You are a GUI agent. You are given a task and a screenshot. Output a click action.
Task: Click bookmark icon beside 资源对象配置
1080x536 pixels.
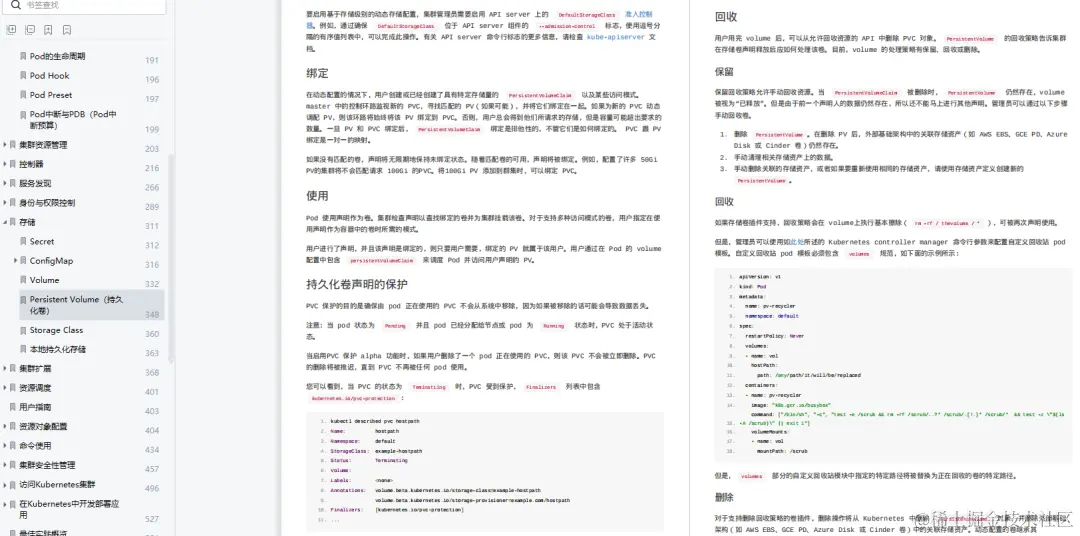(x=13, y=426)
